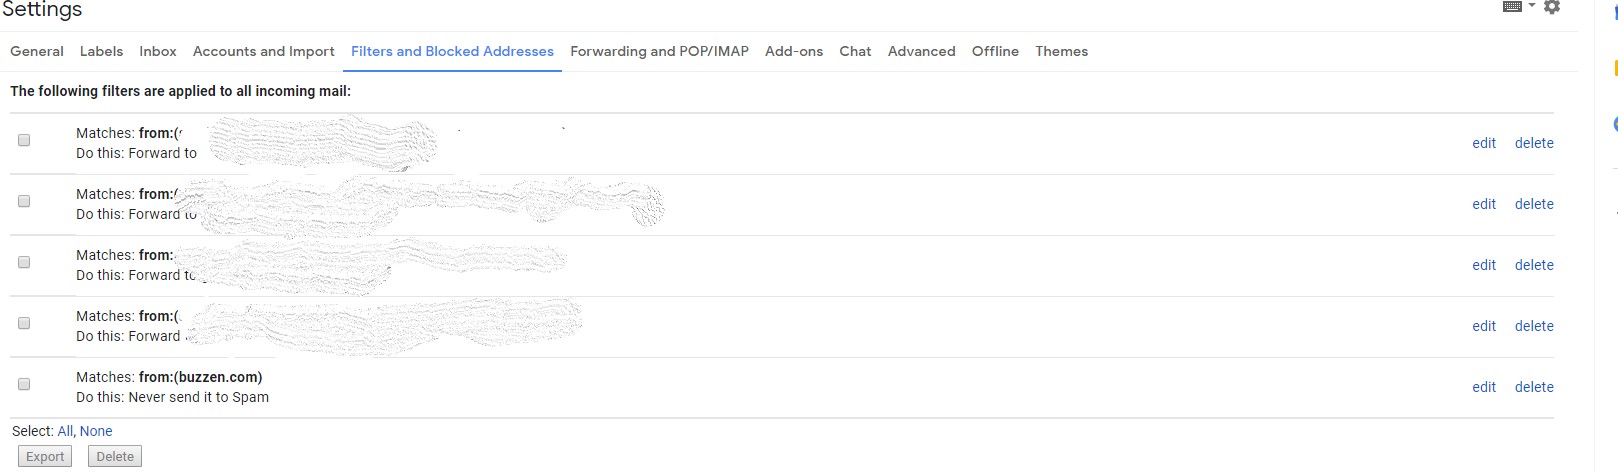Edit the buzzen.com filter

pos(1484,387)
